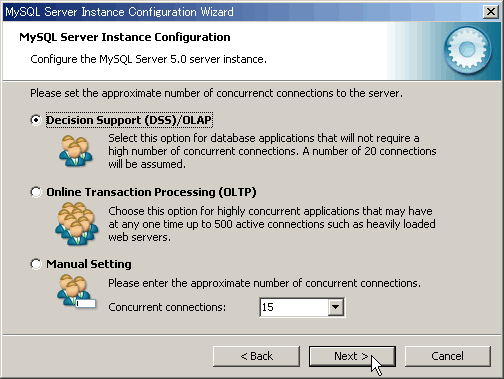Click the 'Concurrent connections:' label
The image size is (504, 379).
(x=167, y=307)
